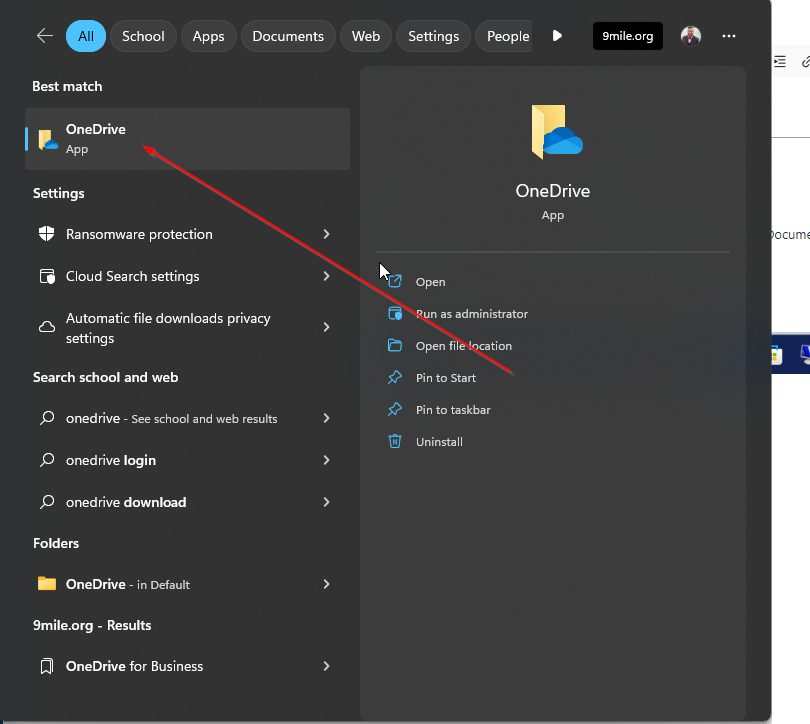Select the All filter tab
This screenshot has height=724, width=810.
[x=86, y=36]
